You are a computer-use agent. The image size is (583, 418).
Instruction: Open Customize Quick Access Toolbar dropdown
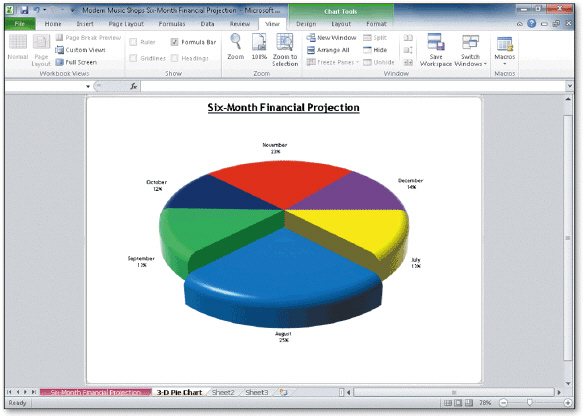(x=73, y=10)
